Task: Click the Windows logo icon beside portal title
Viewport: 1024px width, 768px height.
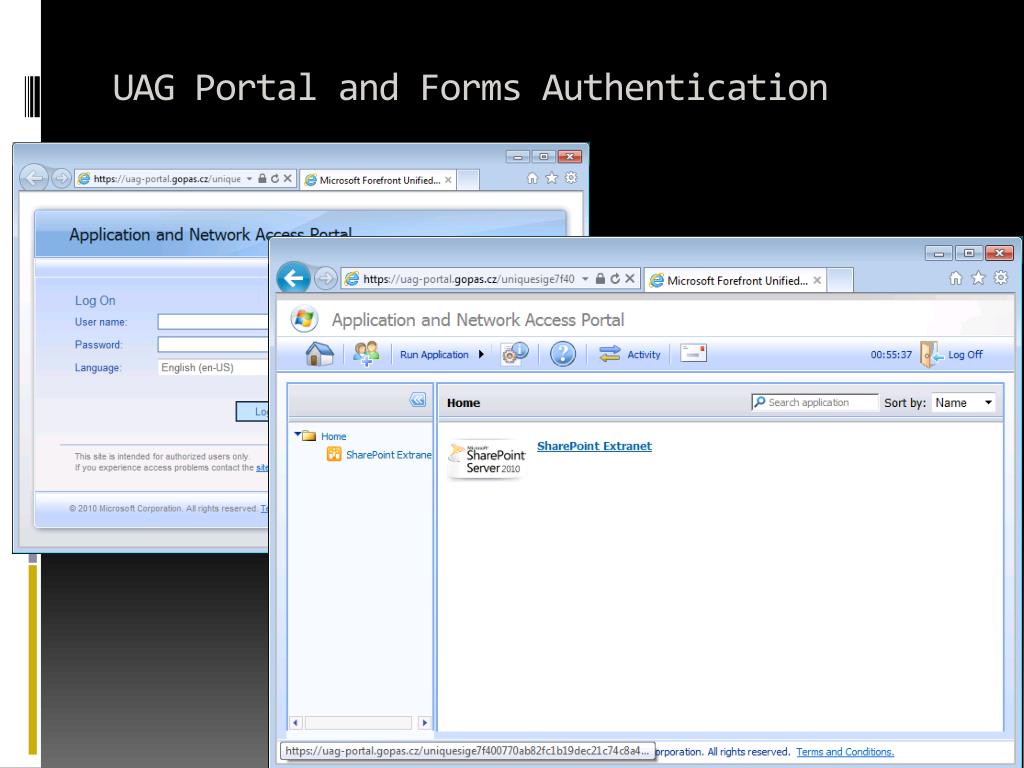Action: [x=304, y=319]
